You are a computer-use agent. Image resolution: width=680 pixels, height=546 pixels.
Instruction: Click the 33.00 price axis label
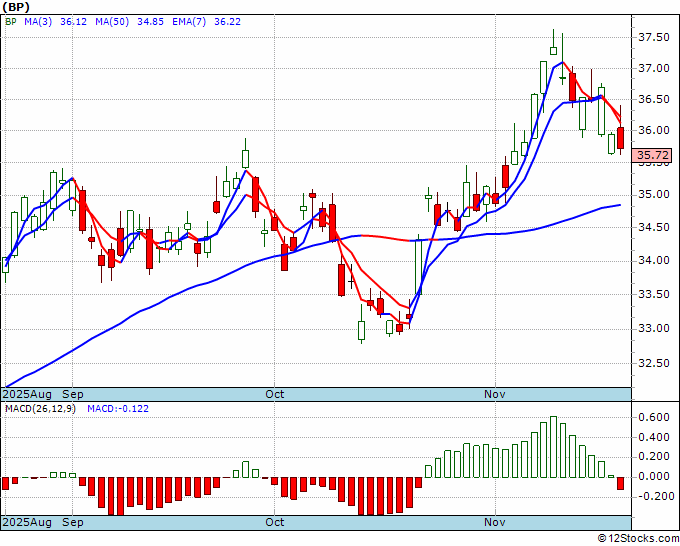click(654, 329)
